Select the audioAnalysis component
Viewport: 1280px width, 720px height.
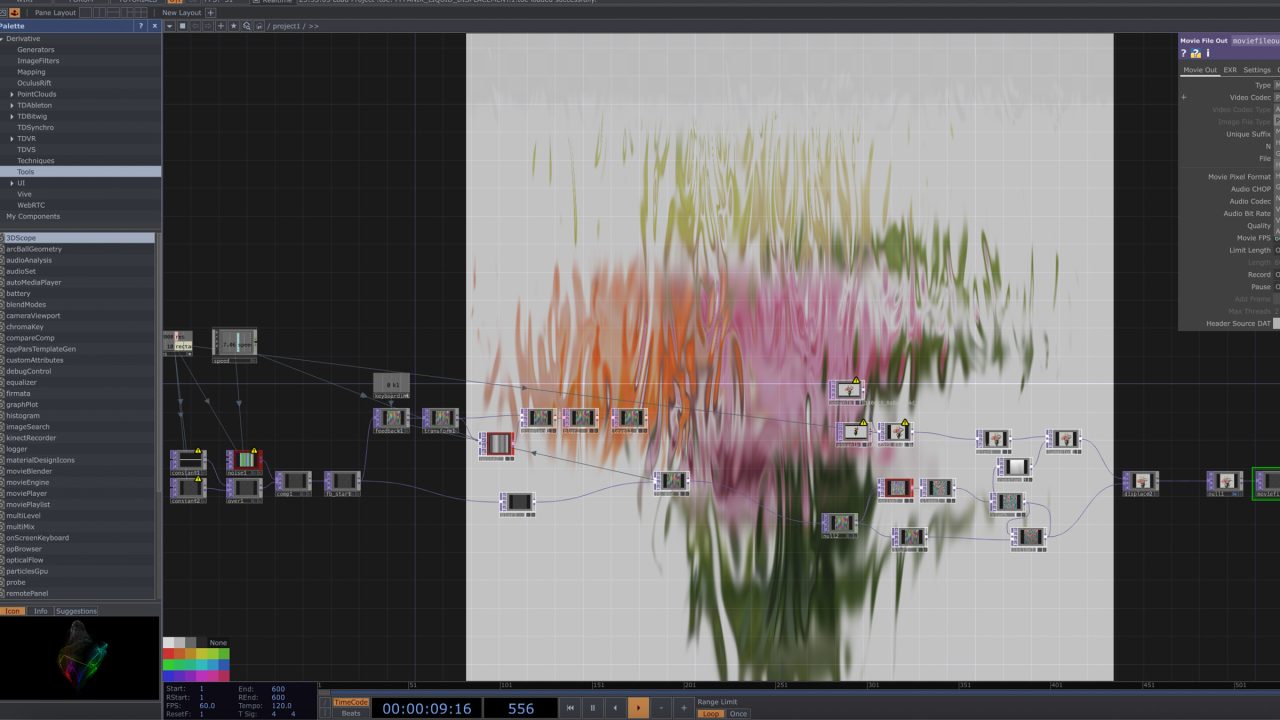(x=78, y=260)
